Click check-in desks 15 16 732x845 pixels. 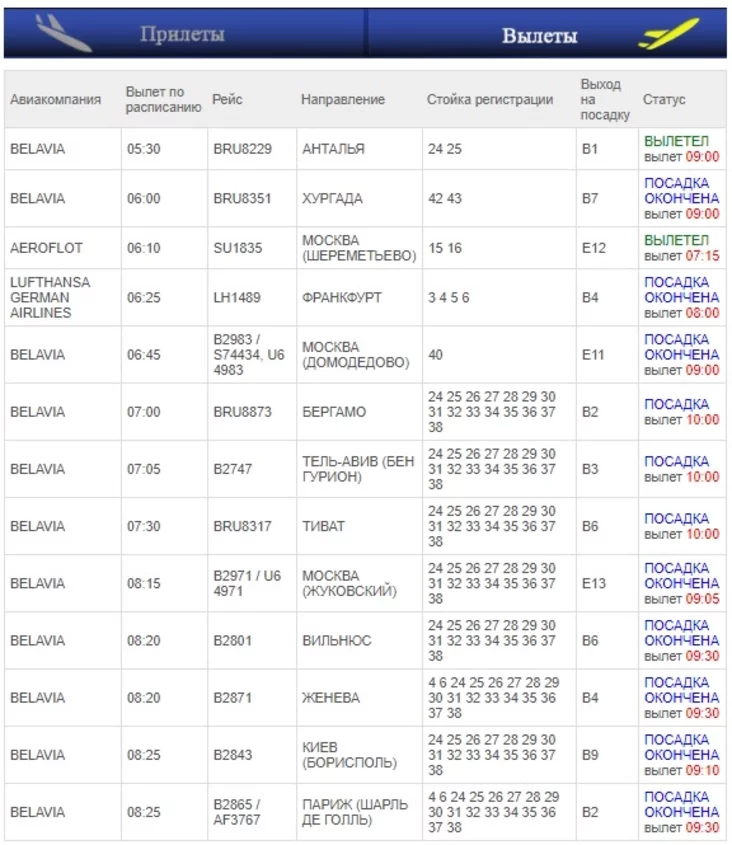(445, 248)
